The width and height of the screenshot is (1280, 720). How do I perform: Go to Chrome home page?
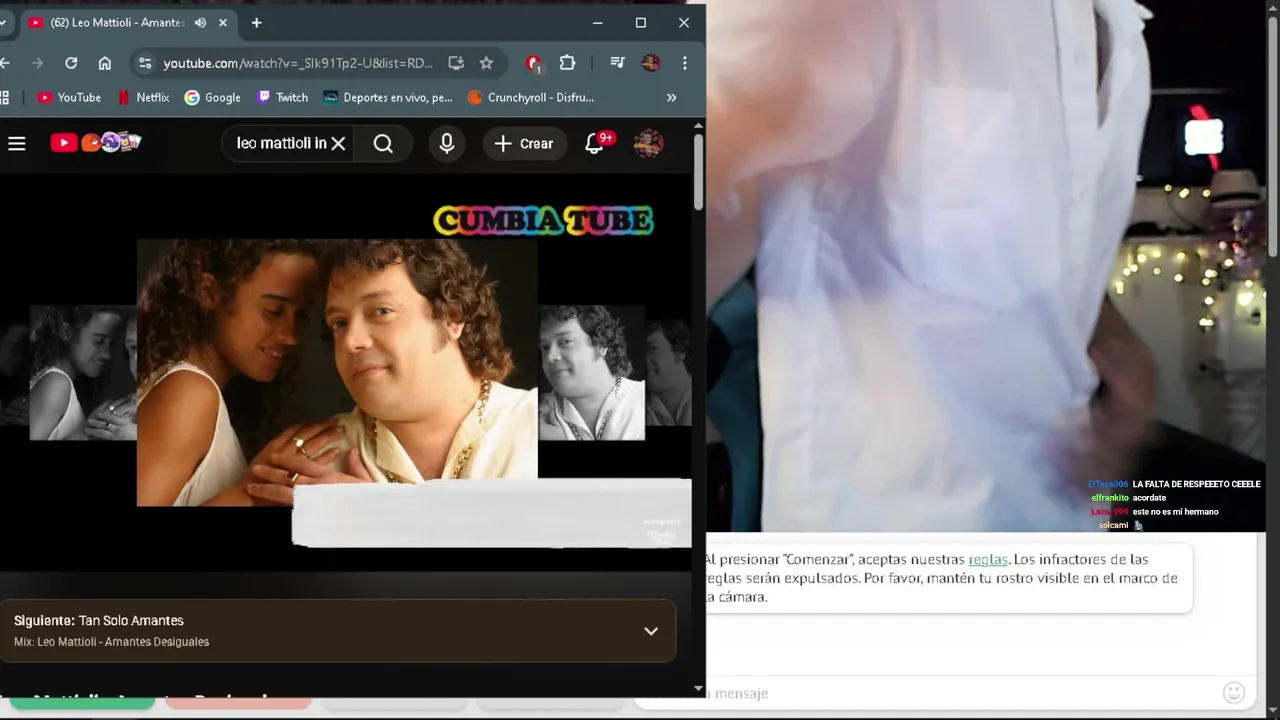tap(104, 63)
